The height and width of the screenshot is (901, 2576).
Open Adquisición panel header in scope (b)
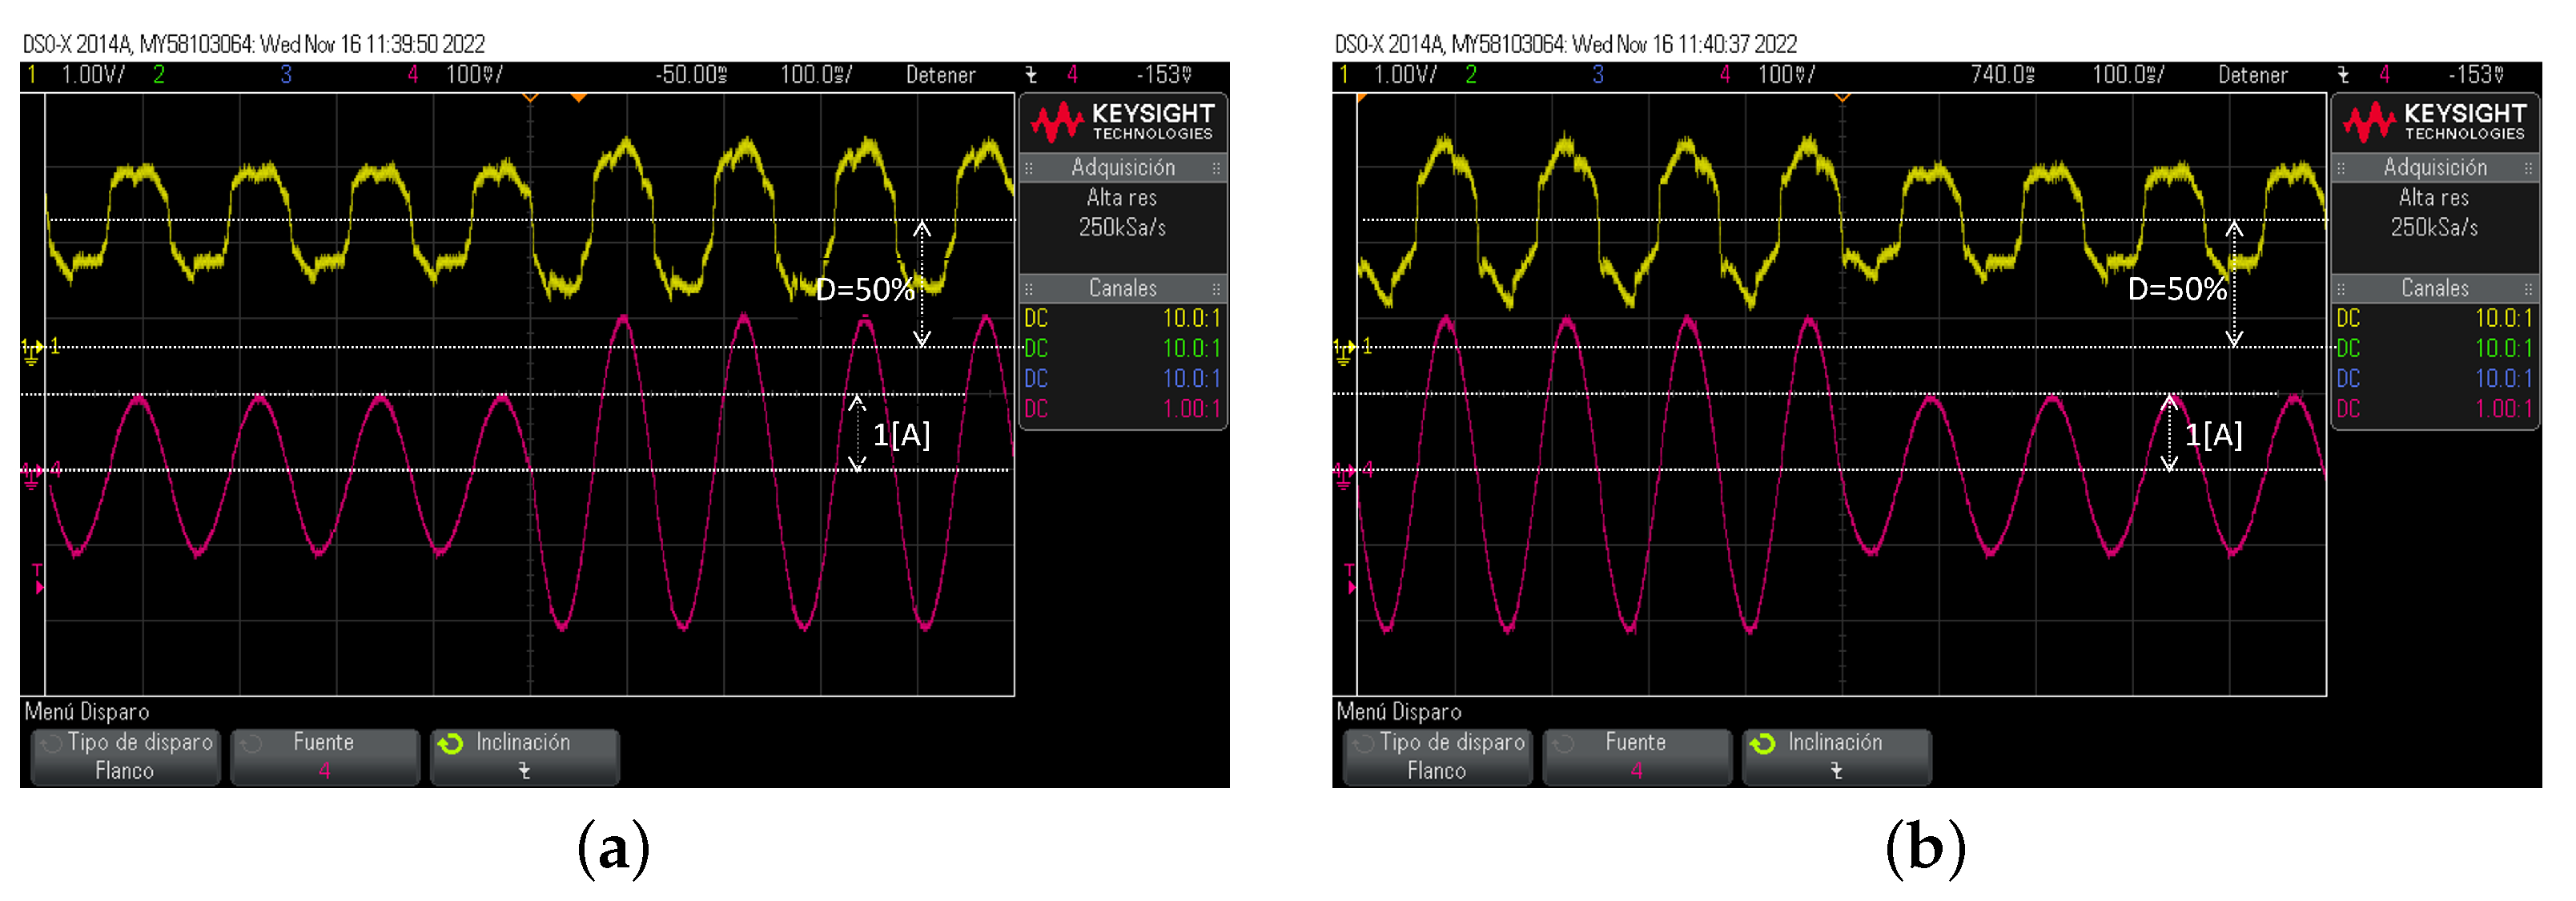click(x=2434, y=167)
